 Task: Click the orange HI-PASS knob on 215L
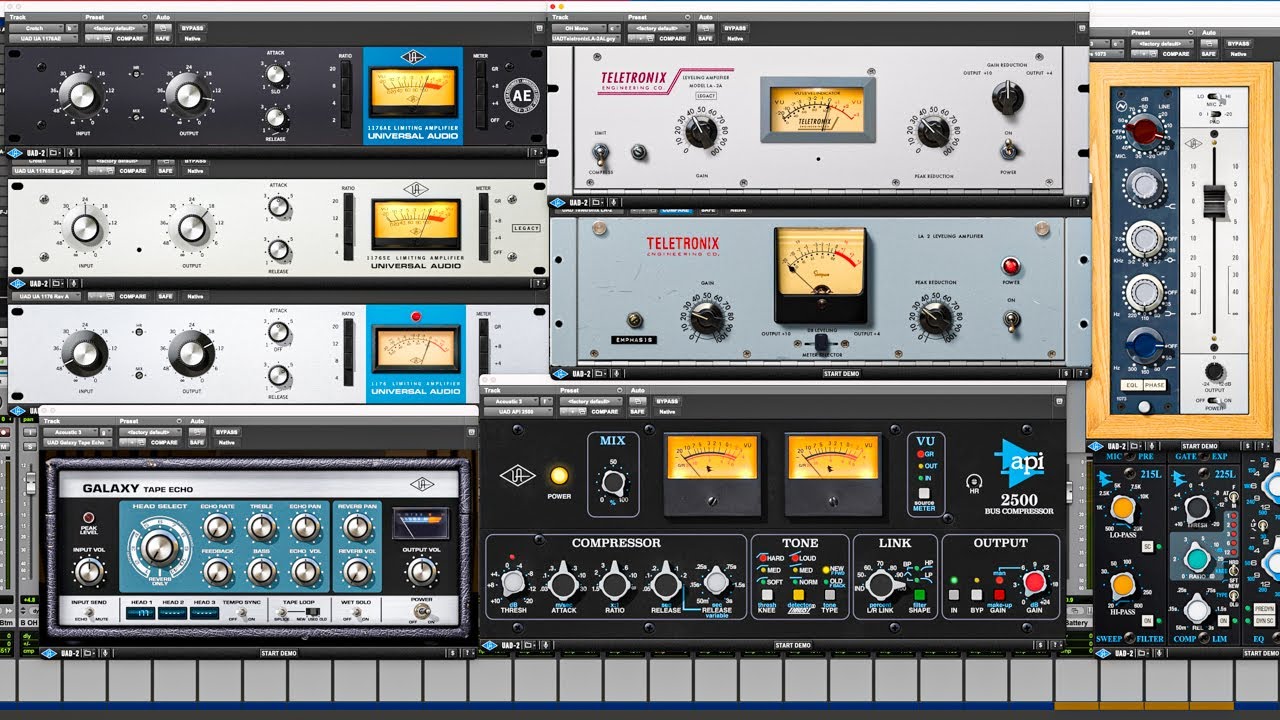click(1123, 585)
